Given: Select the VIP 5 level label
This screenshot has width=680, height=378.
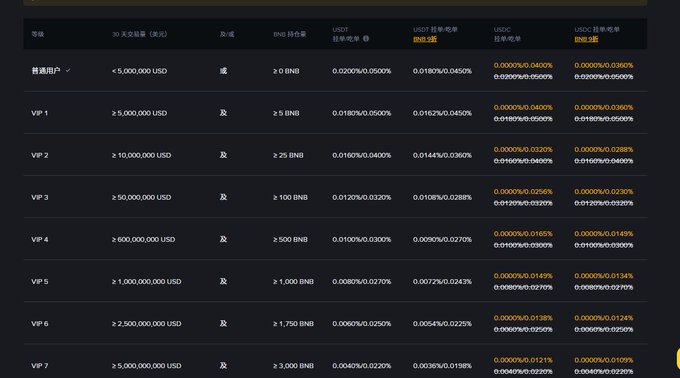Looking at the screenshot, I should 40,281.
